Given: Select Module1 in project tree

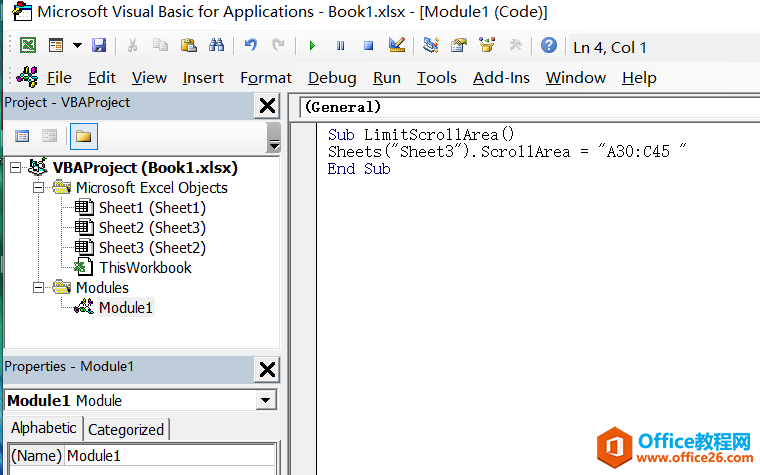Looking at the screenshot, I should coord(126,308).
